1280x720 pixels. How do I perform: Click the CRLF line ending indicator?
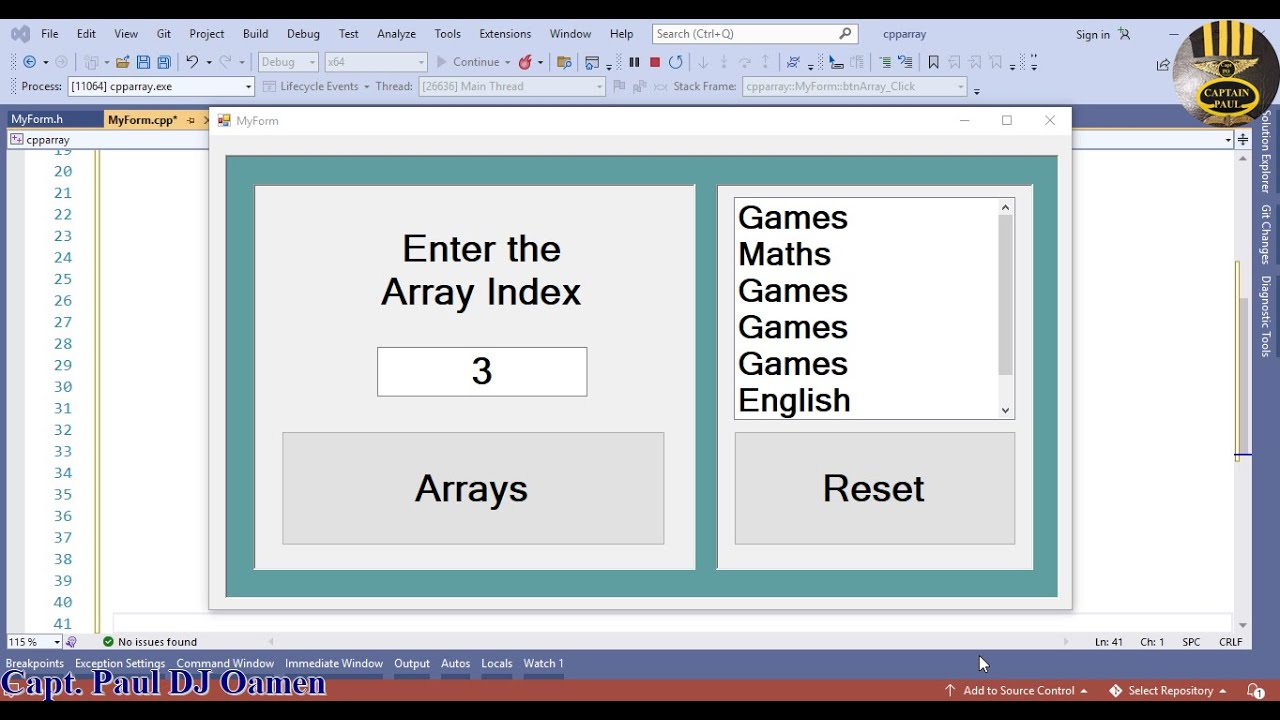coord(1230,642)
